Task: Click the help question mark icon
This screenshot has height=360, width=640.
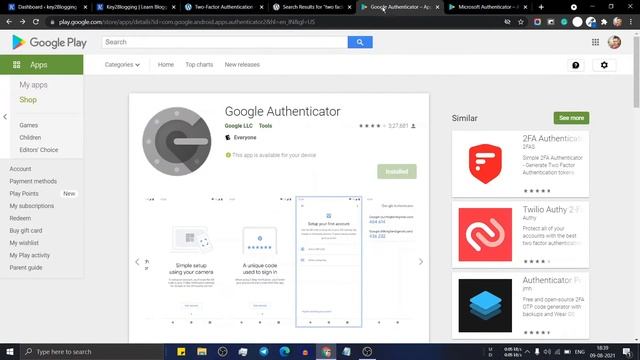Action: [576, 65]
